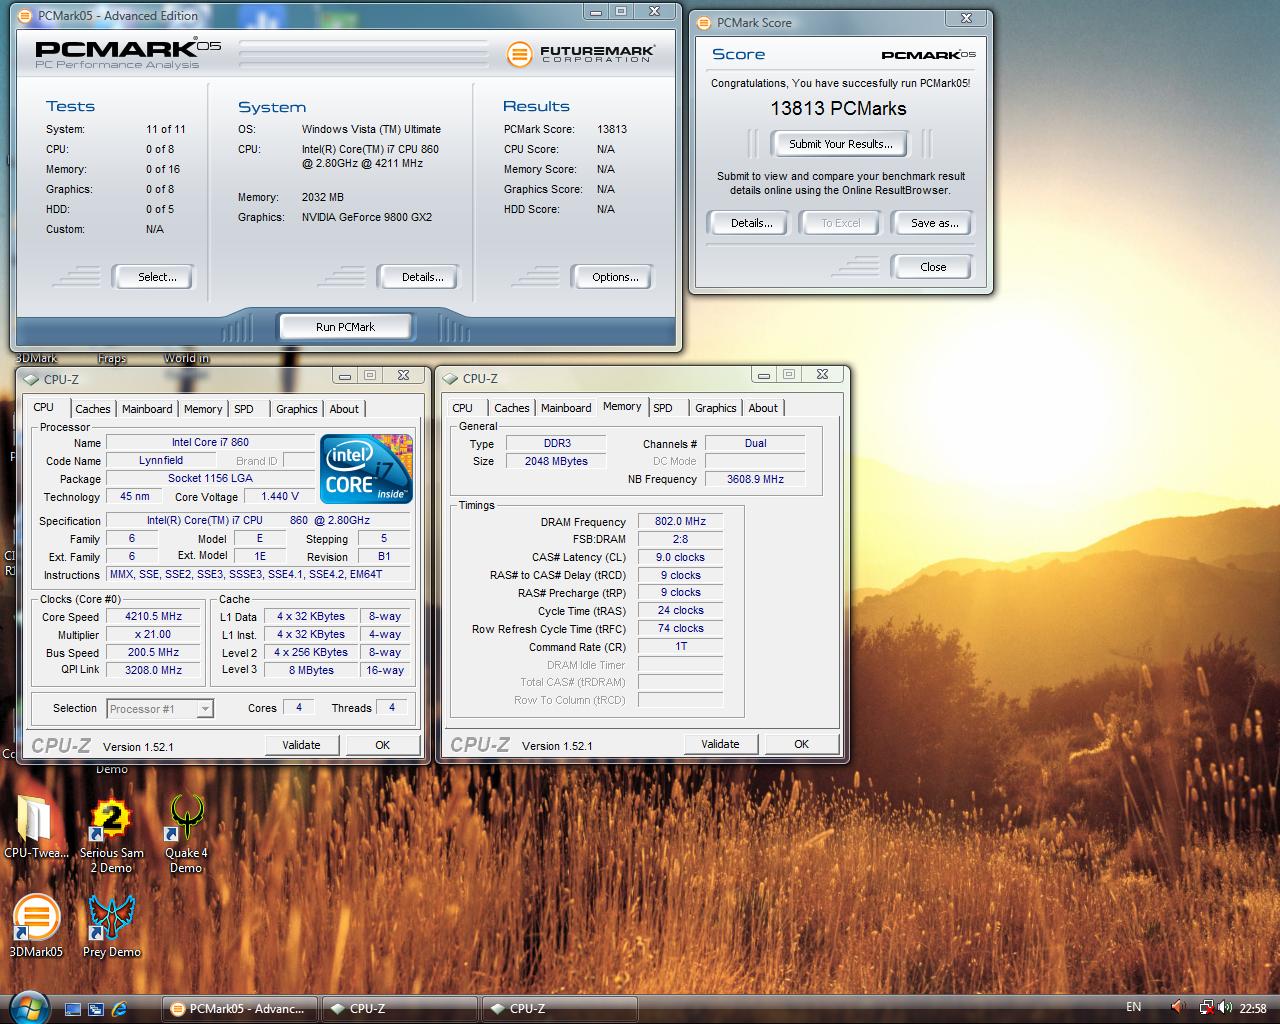
Task: Click Command Rate value 1T
Action: tap(680, 647)
